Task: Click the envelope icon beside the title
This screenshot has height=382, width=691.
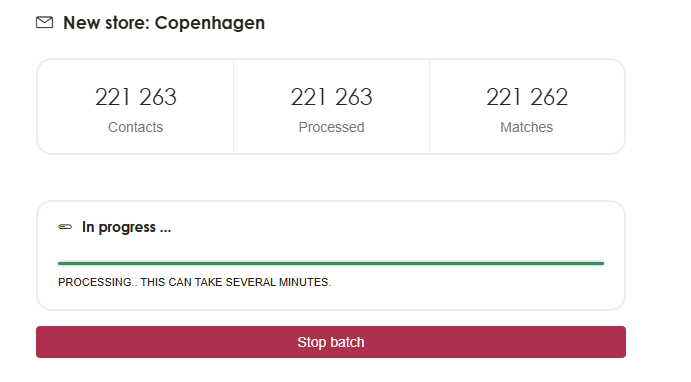Action: click(x=45, y=22)
